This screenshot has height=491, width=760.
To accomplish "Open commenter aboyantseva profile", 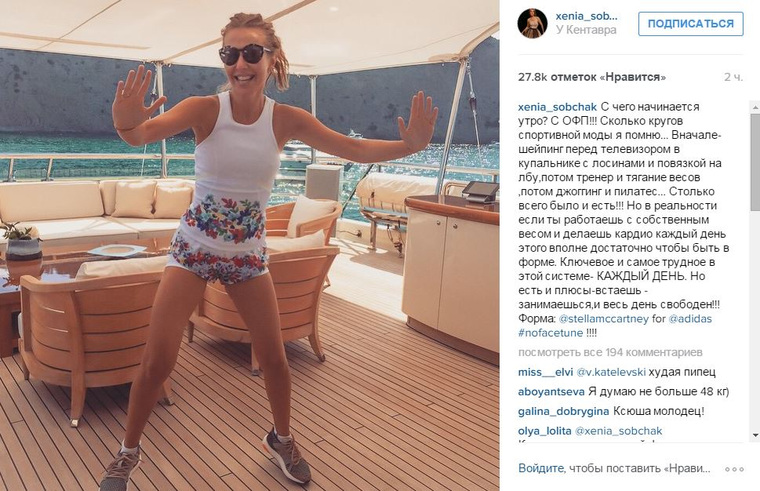I will [551, 392].
